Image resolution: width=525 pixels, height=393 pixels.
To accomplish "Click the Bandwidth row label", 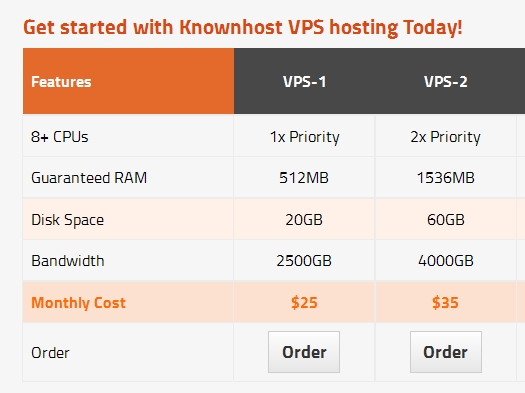I will (68, 261).
